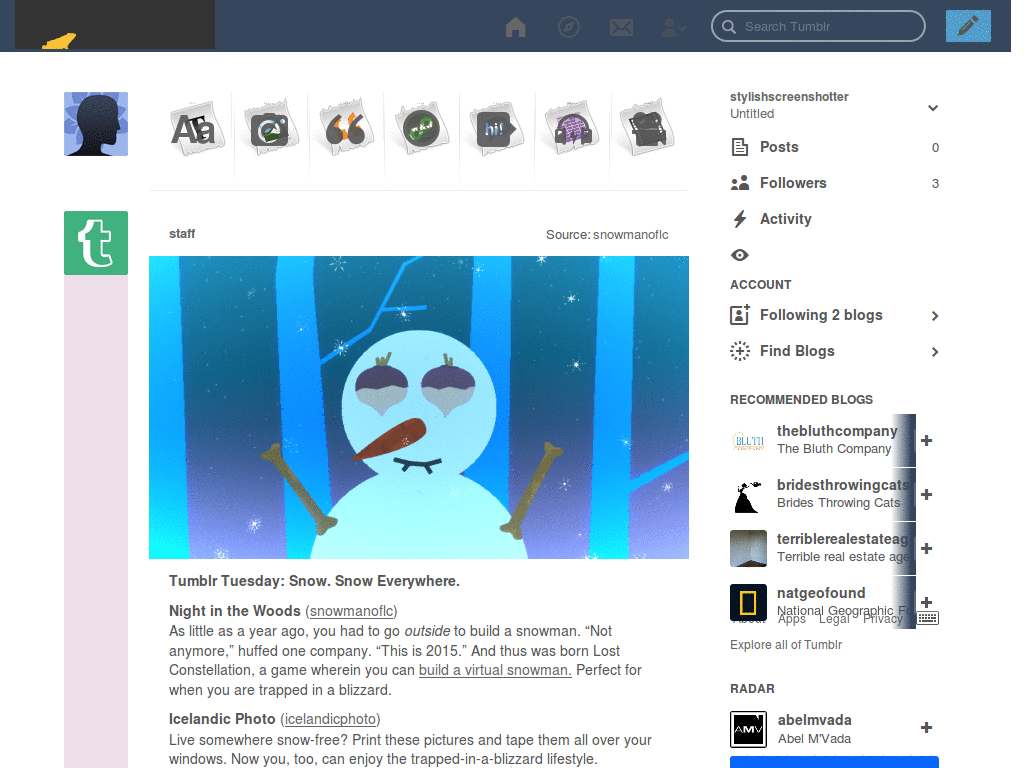Follow the build a virtual snowman link
The height and width of the screenshot is (768, 1024).
[x=495, y=670]
